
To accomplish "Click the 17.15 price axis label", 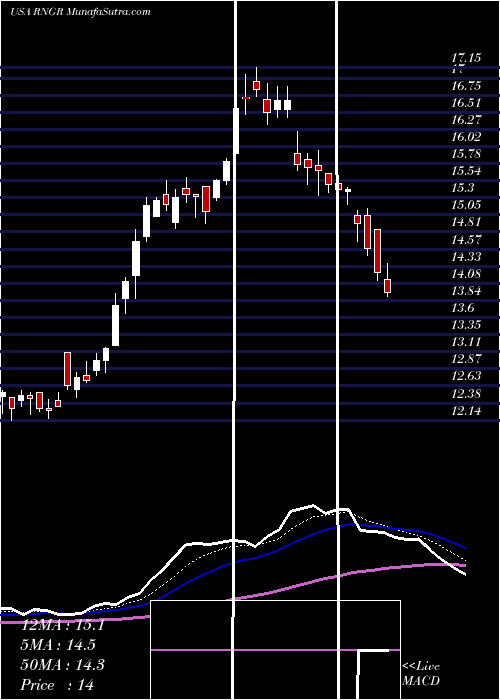I will click(x=466, y=58).
